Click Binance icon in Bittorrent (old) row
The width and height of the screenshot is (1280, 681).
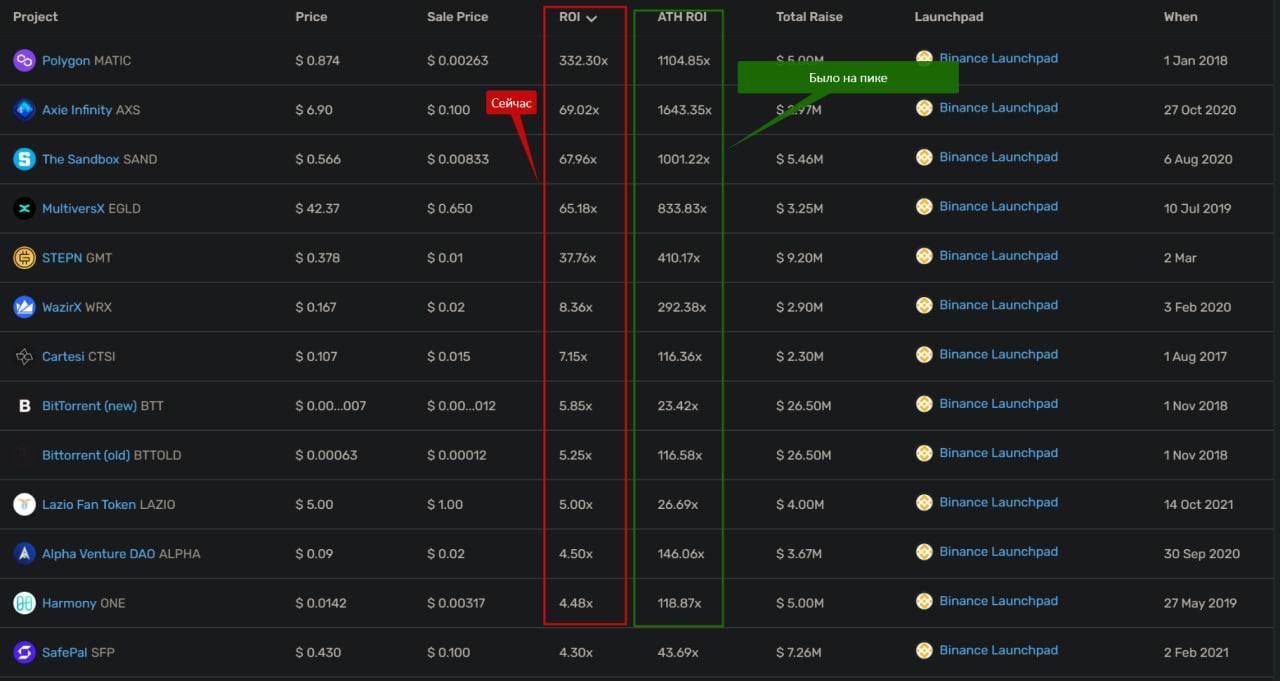[924, 453]
